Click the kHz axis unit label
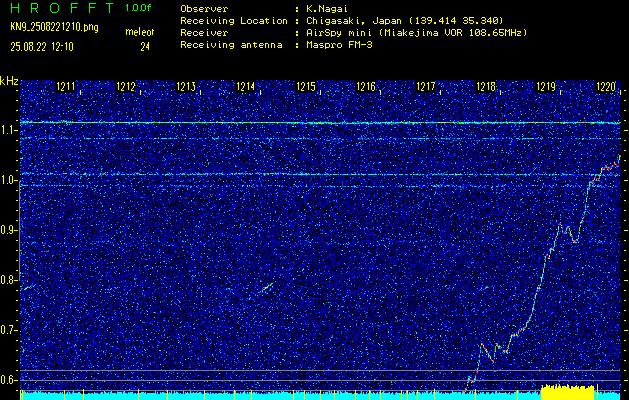Screen dimensions: 629x400 point(9,81)
